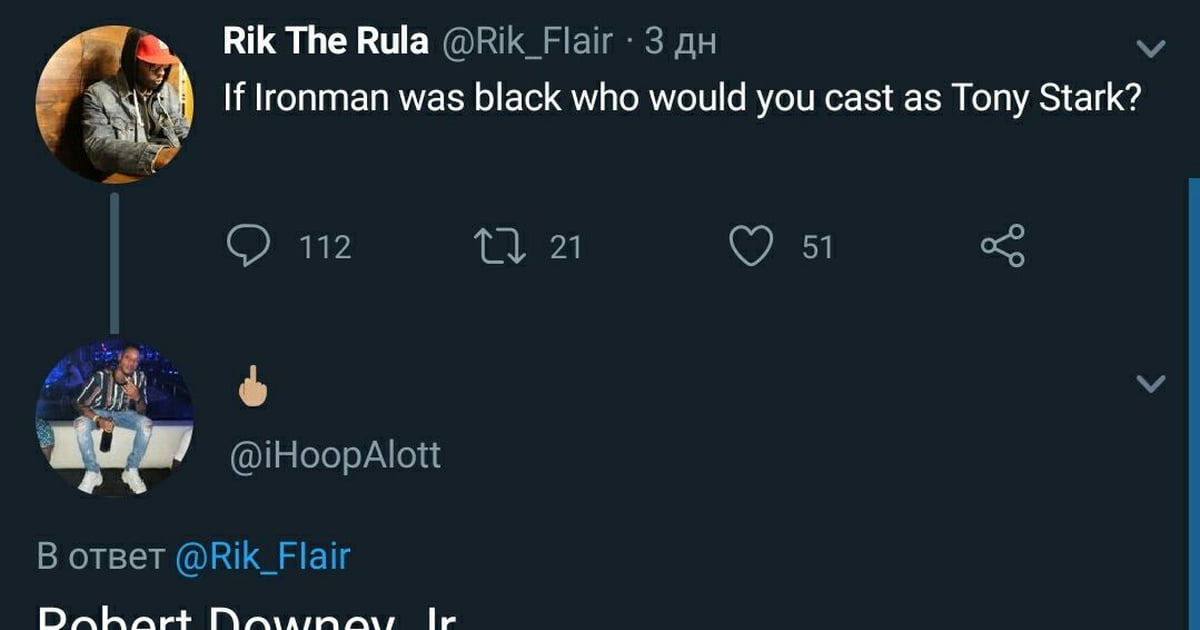Click the blue scrollbar on the right edge
Screen dimensions: 1200x630
[x=1194, y=404]
